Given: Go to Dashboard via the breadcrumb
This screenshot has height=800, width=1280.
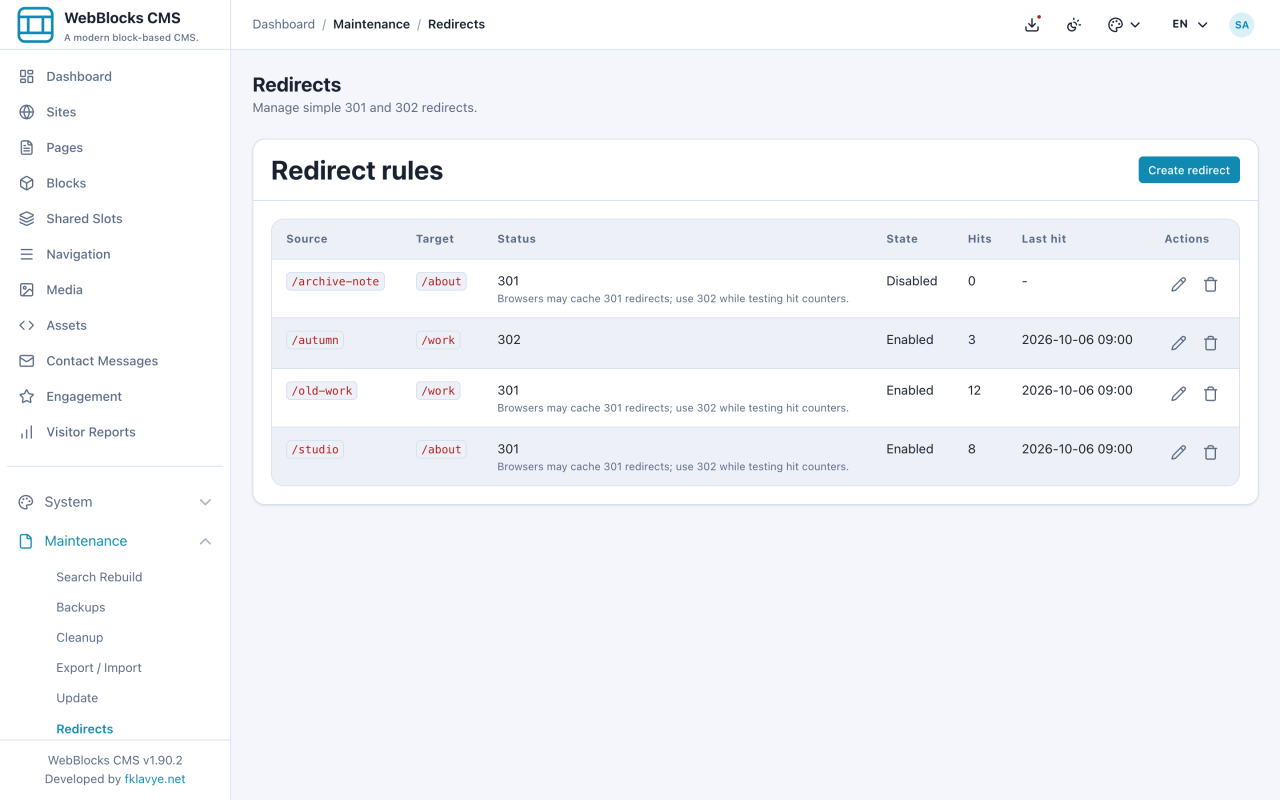Looking at the screenshot, I should click(x=283, y=24).
